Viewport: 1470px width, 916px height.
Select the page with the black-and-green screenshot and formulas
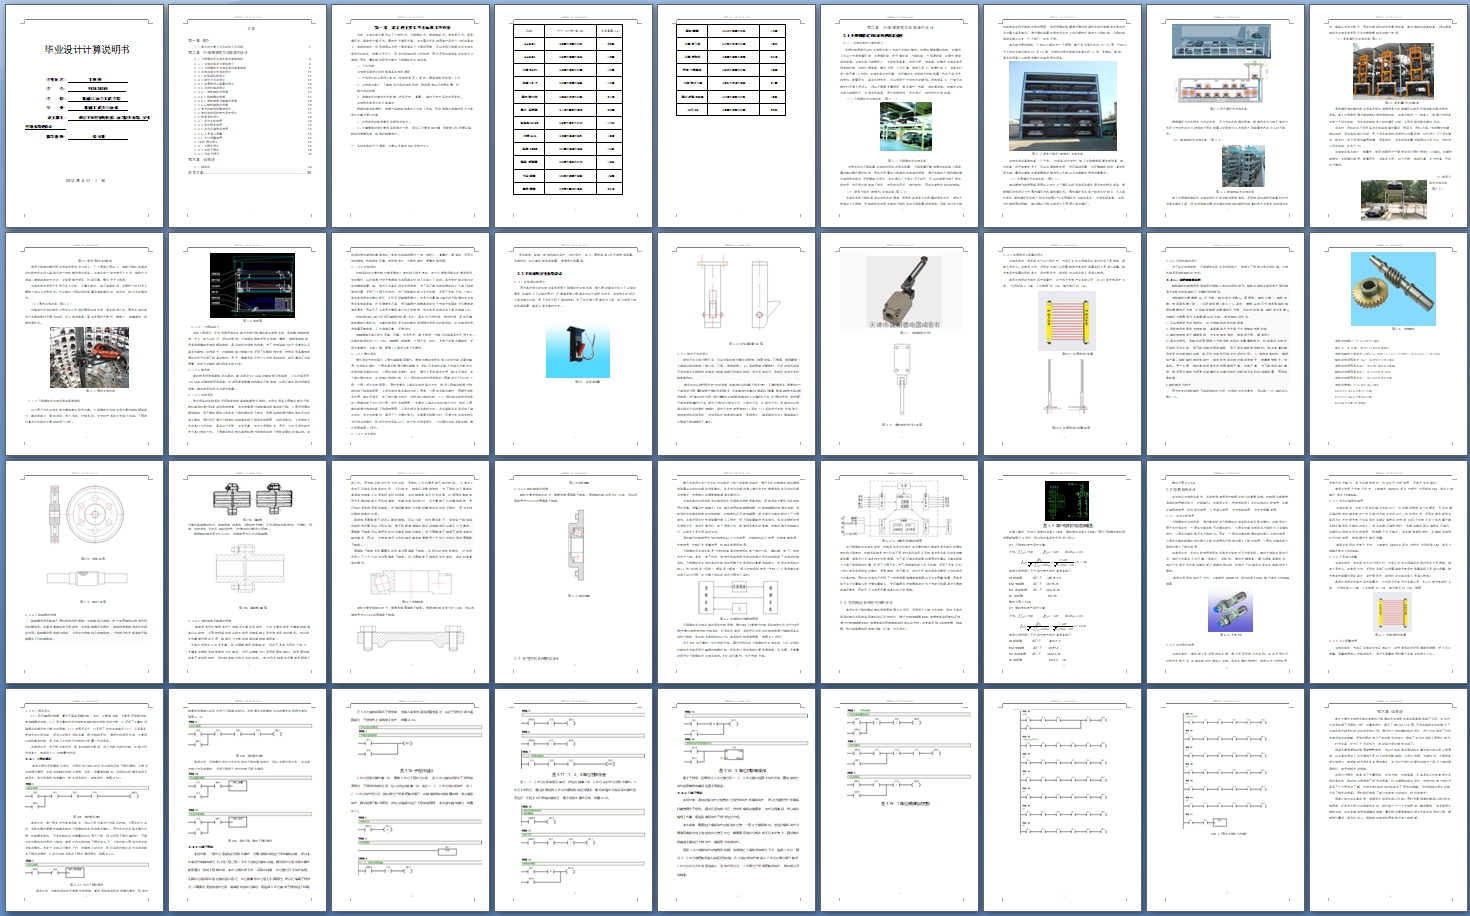click(x=1062, y=572)
